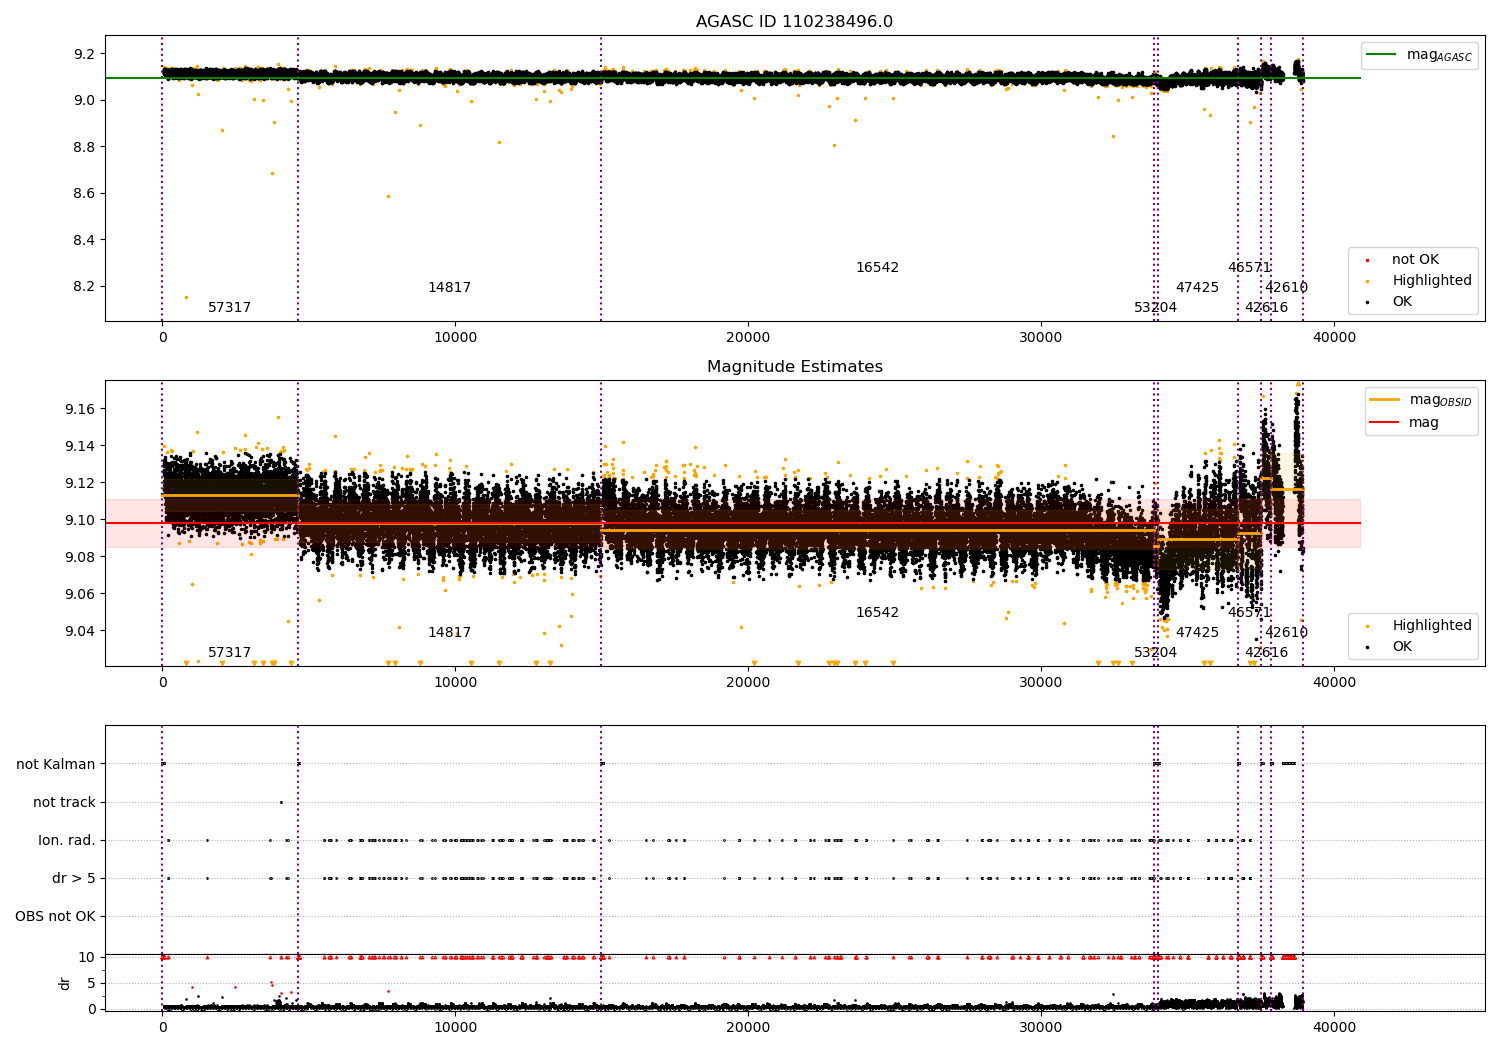1500x1050 pixels.
Task: Click "OK" legend entry in top plot
Action: tap(1402, 302)
